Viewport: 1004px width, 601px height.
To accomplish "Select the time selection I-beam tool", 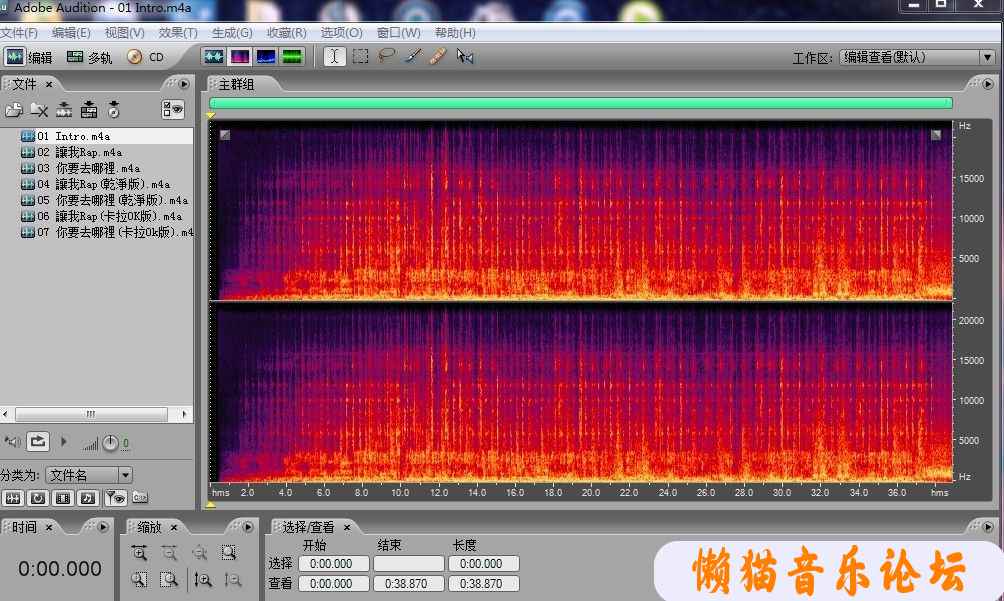I will [x=334, y=56].
